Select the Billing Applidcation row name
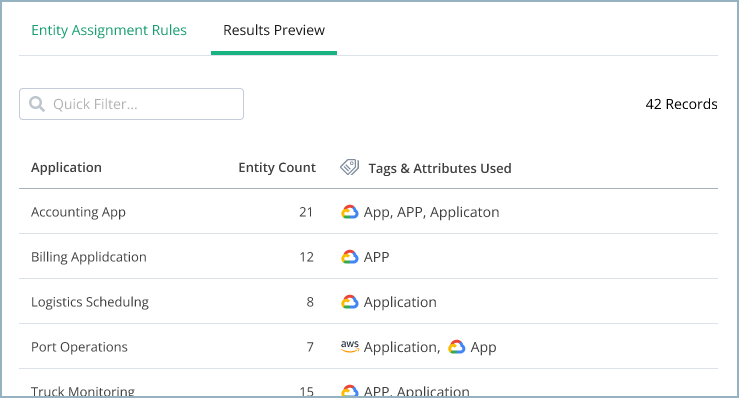The width and height of the screenshot is (739, 398). 89,257
